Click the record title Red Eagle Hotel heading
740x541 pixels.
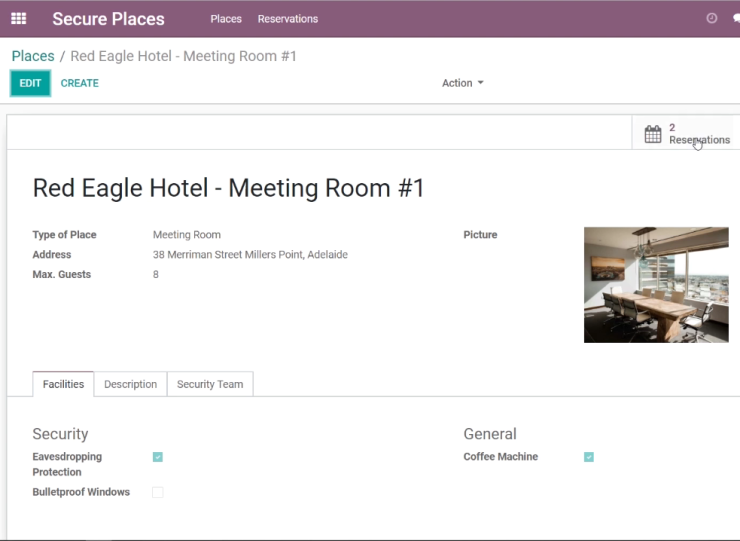228,188
